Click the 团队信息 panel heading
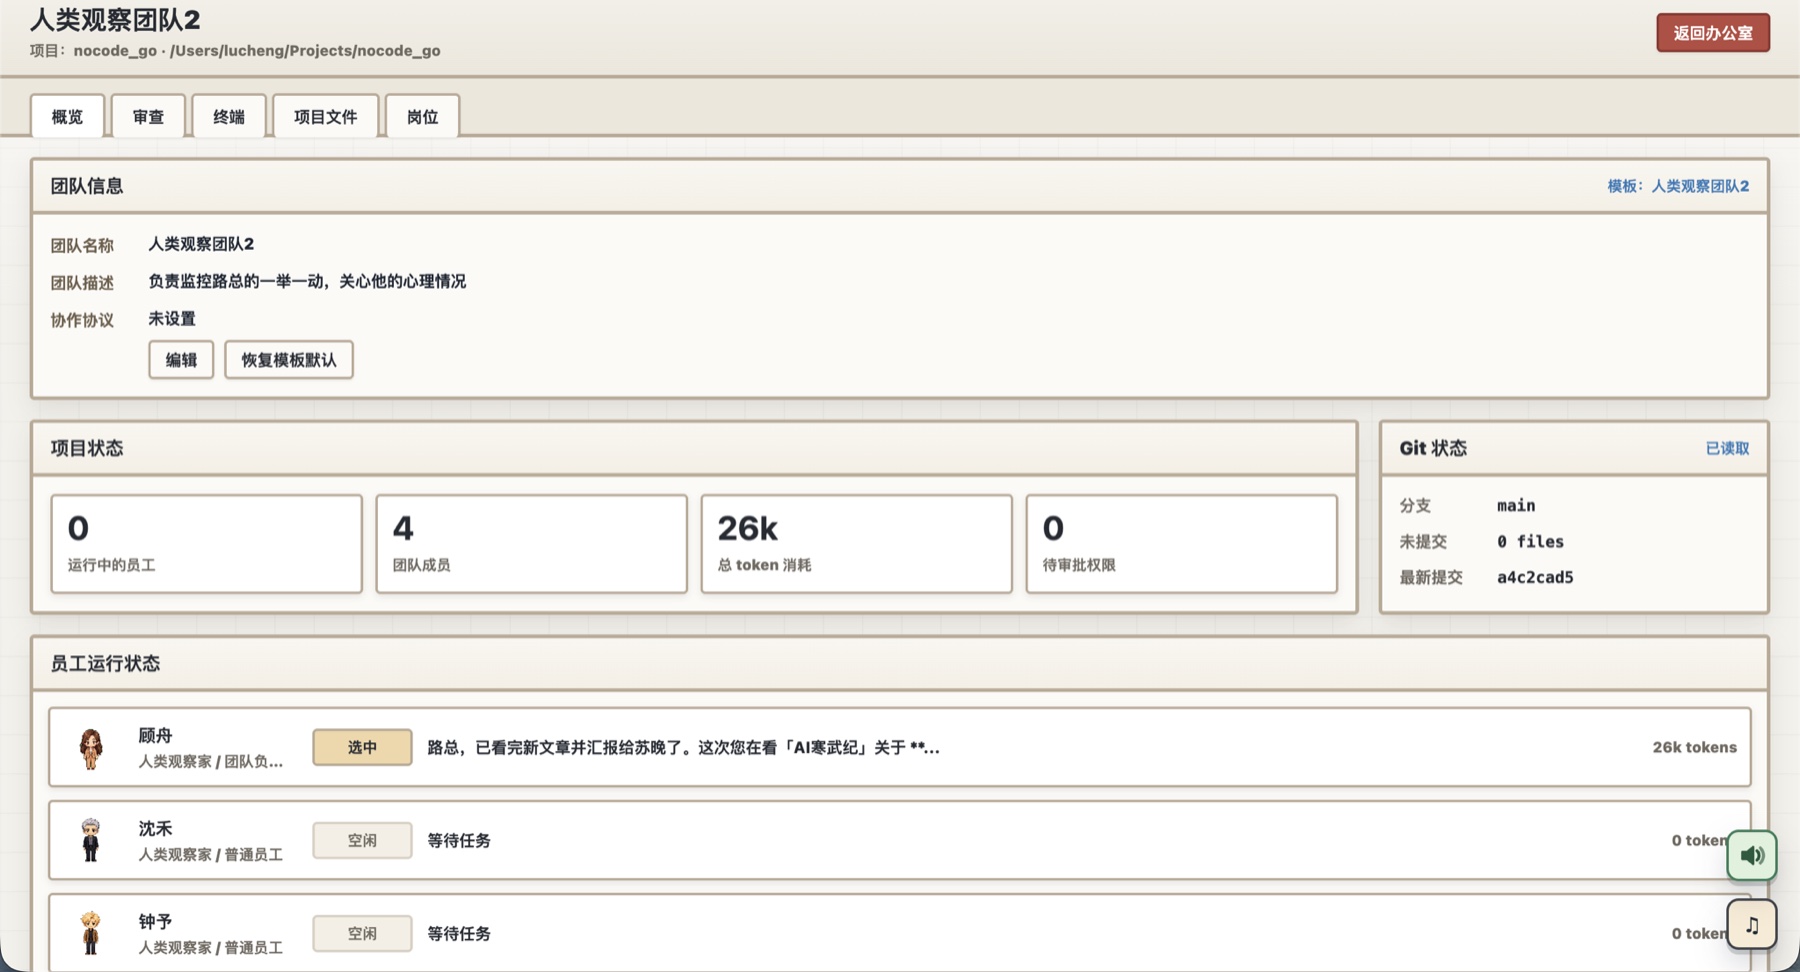 tap(87, 186)
